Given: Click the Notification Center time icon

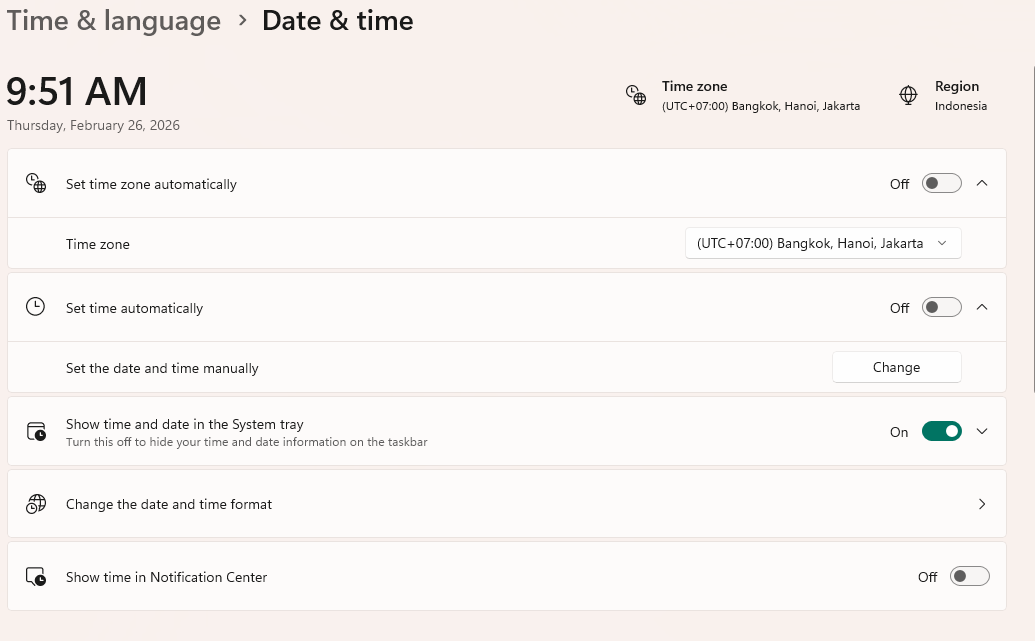Looking at the screenshot, I should (36, 577).
